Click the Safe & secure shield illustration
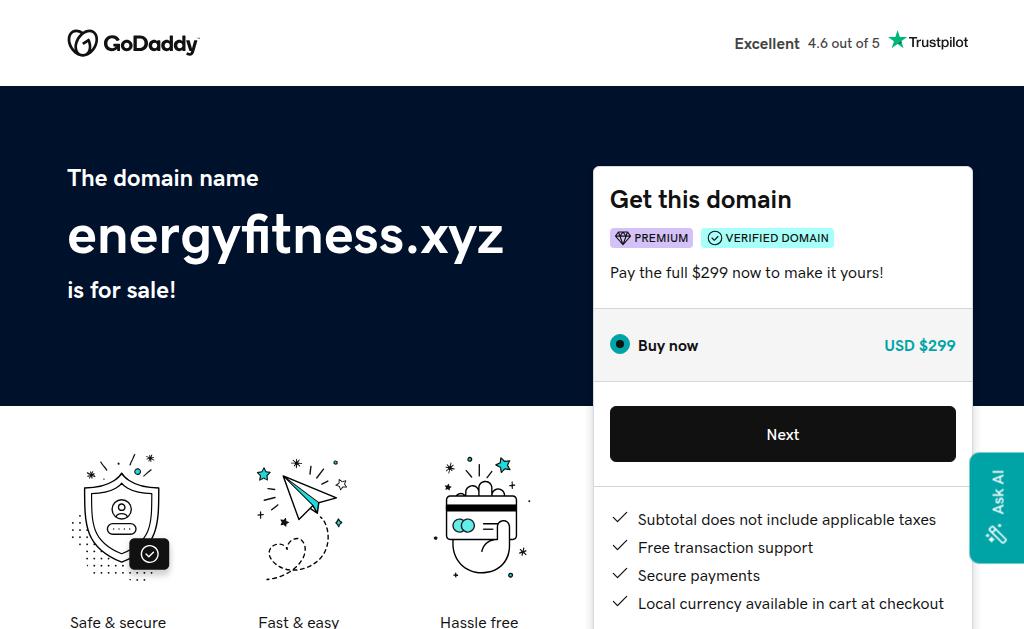The width and height of the screenshot is (1024, 629). pyautogui.click(x=119, y=516)
